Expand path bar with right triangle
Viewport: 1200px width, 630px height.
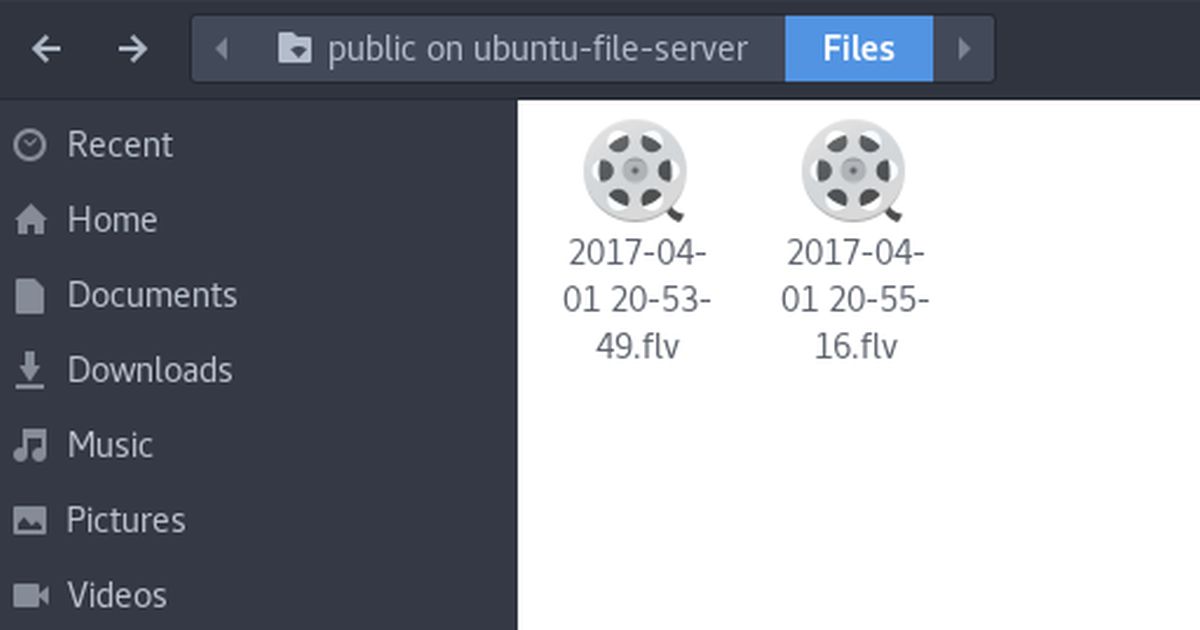tap(964, 48)
